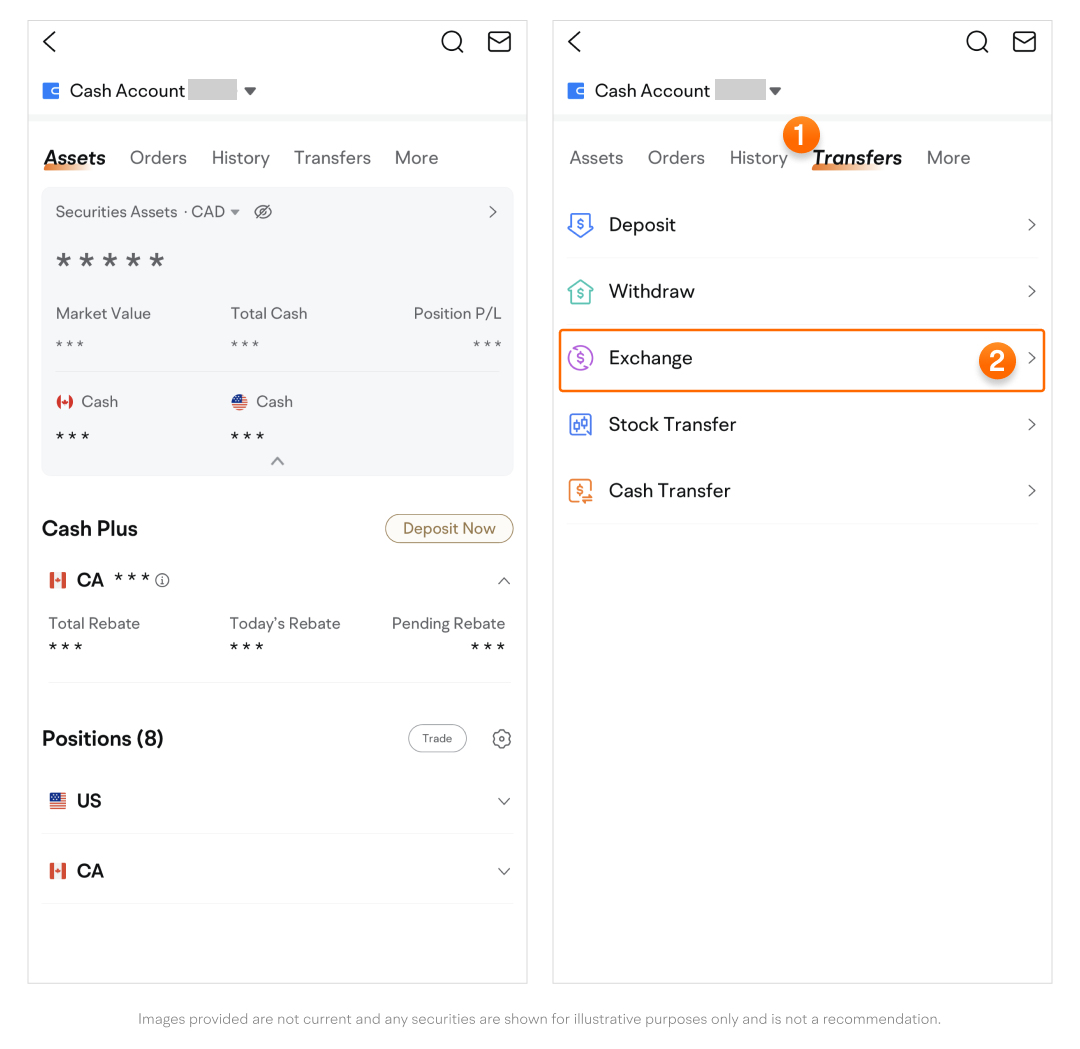Open the mail inbox on the Transfers screen
Viewport: 1080px width, 1049px height.
click(1024, 42)
